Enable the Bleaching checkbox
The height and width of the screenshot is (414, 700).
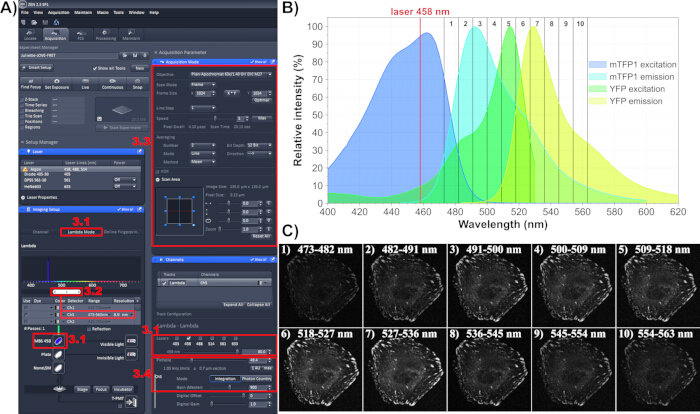22,110
